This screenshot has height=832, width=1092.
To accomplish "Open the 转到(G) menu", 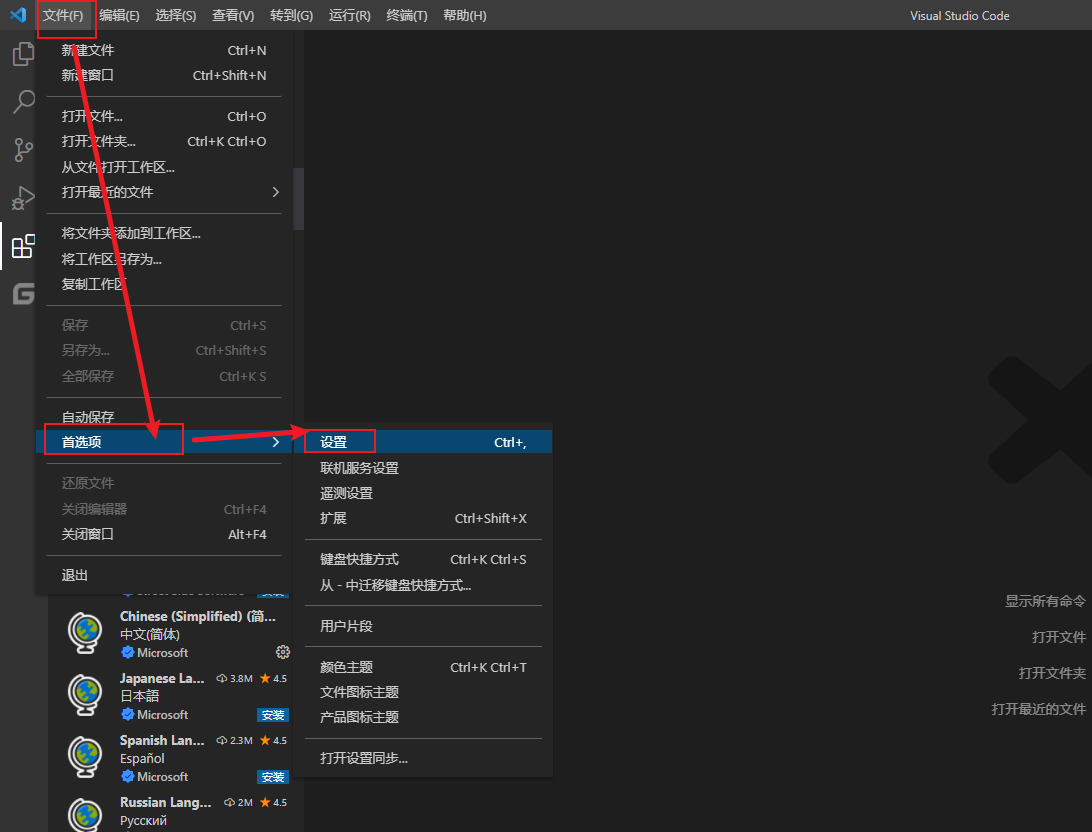I will pyautogui.click(x=291, y=15).
